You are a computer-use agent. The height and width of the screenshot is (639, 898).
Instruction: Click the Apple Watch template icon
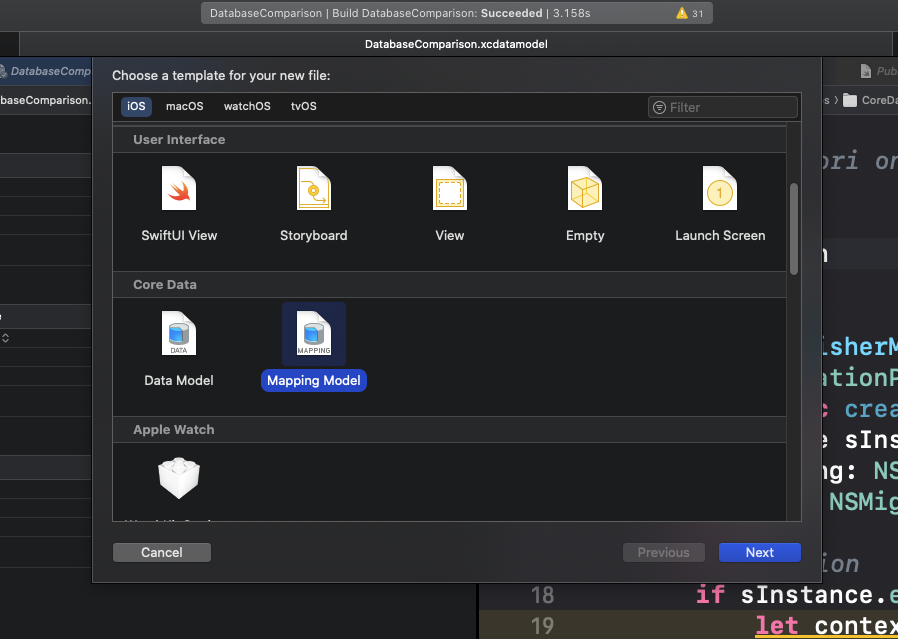coord(178,478)
